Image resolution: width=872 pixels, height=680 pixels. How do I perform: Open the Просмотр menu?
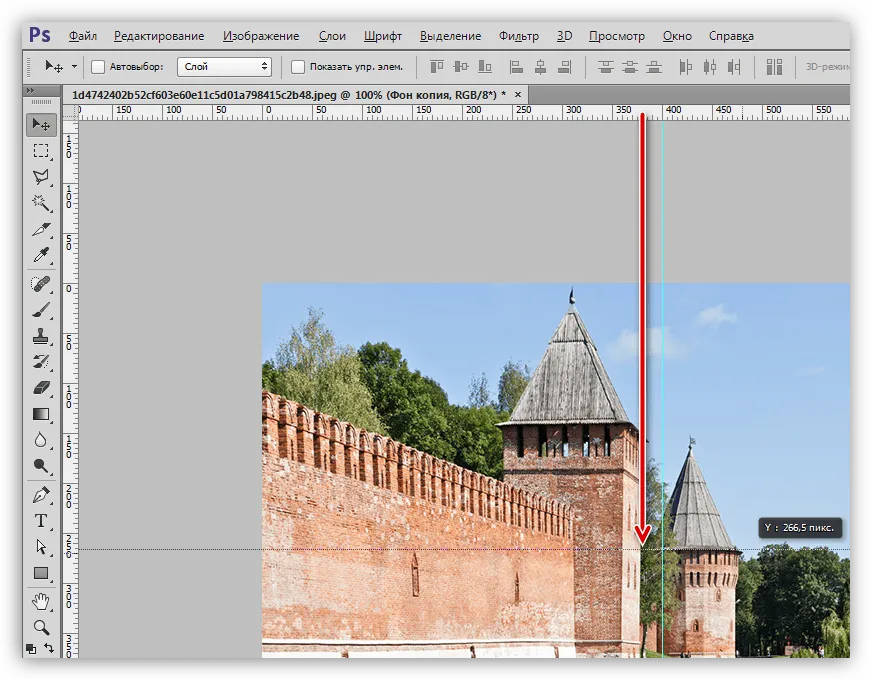[617, 36]
